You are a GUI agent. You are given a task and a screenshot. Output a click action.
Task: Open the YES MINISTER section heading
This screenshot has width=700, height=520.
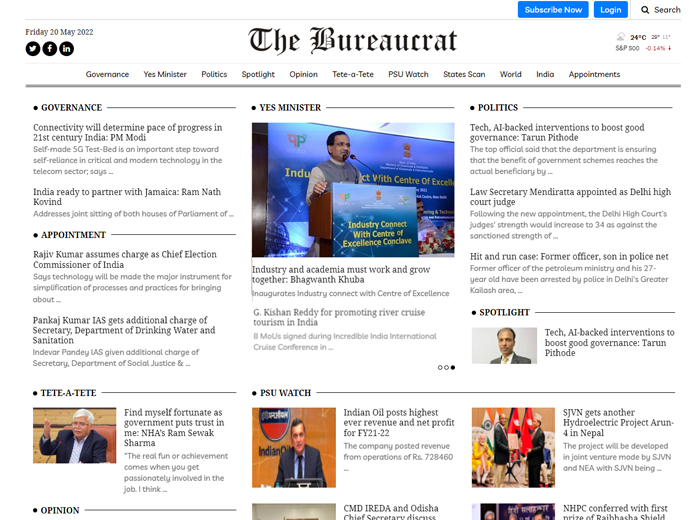point(290,108)
